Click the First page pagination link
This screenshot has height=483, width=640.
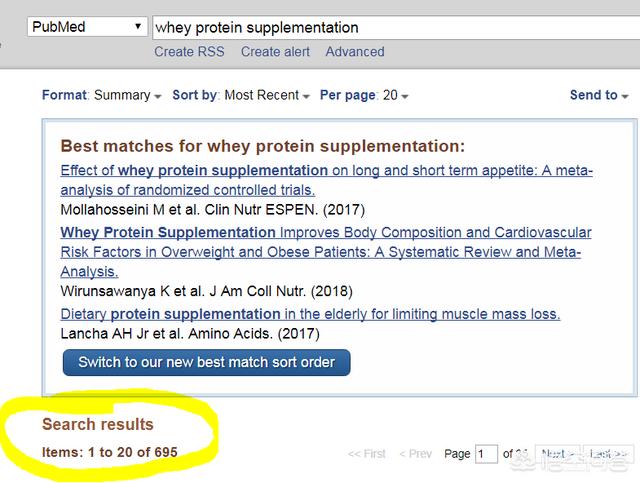point(367,454)
